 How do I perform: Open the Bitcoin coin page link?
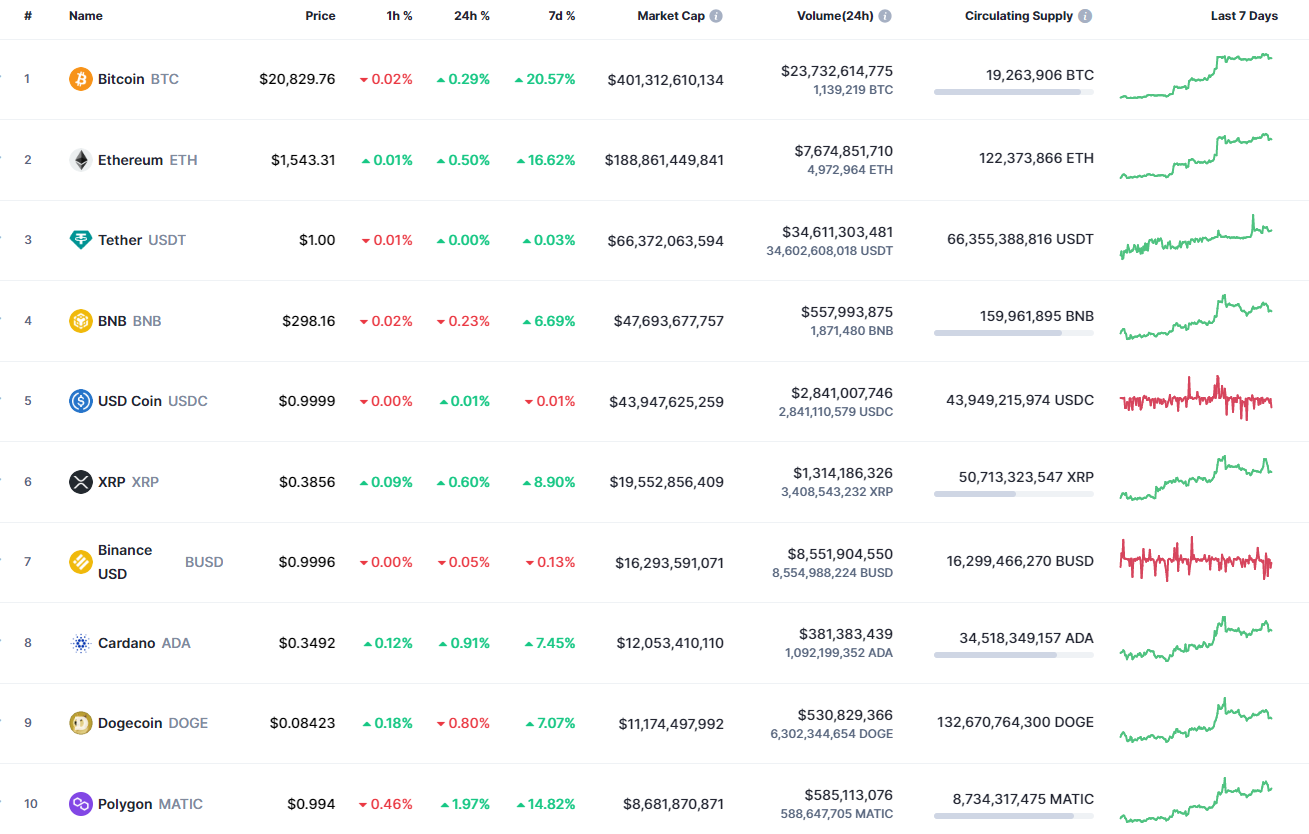coord(120,79)
